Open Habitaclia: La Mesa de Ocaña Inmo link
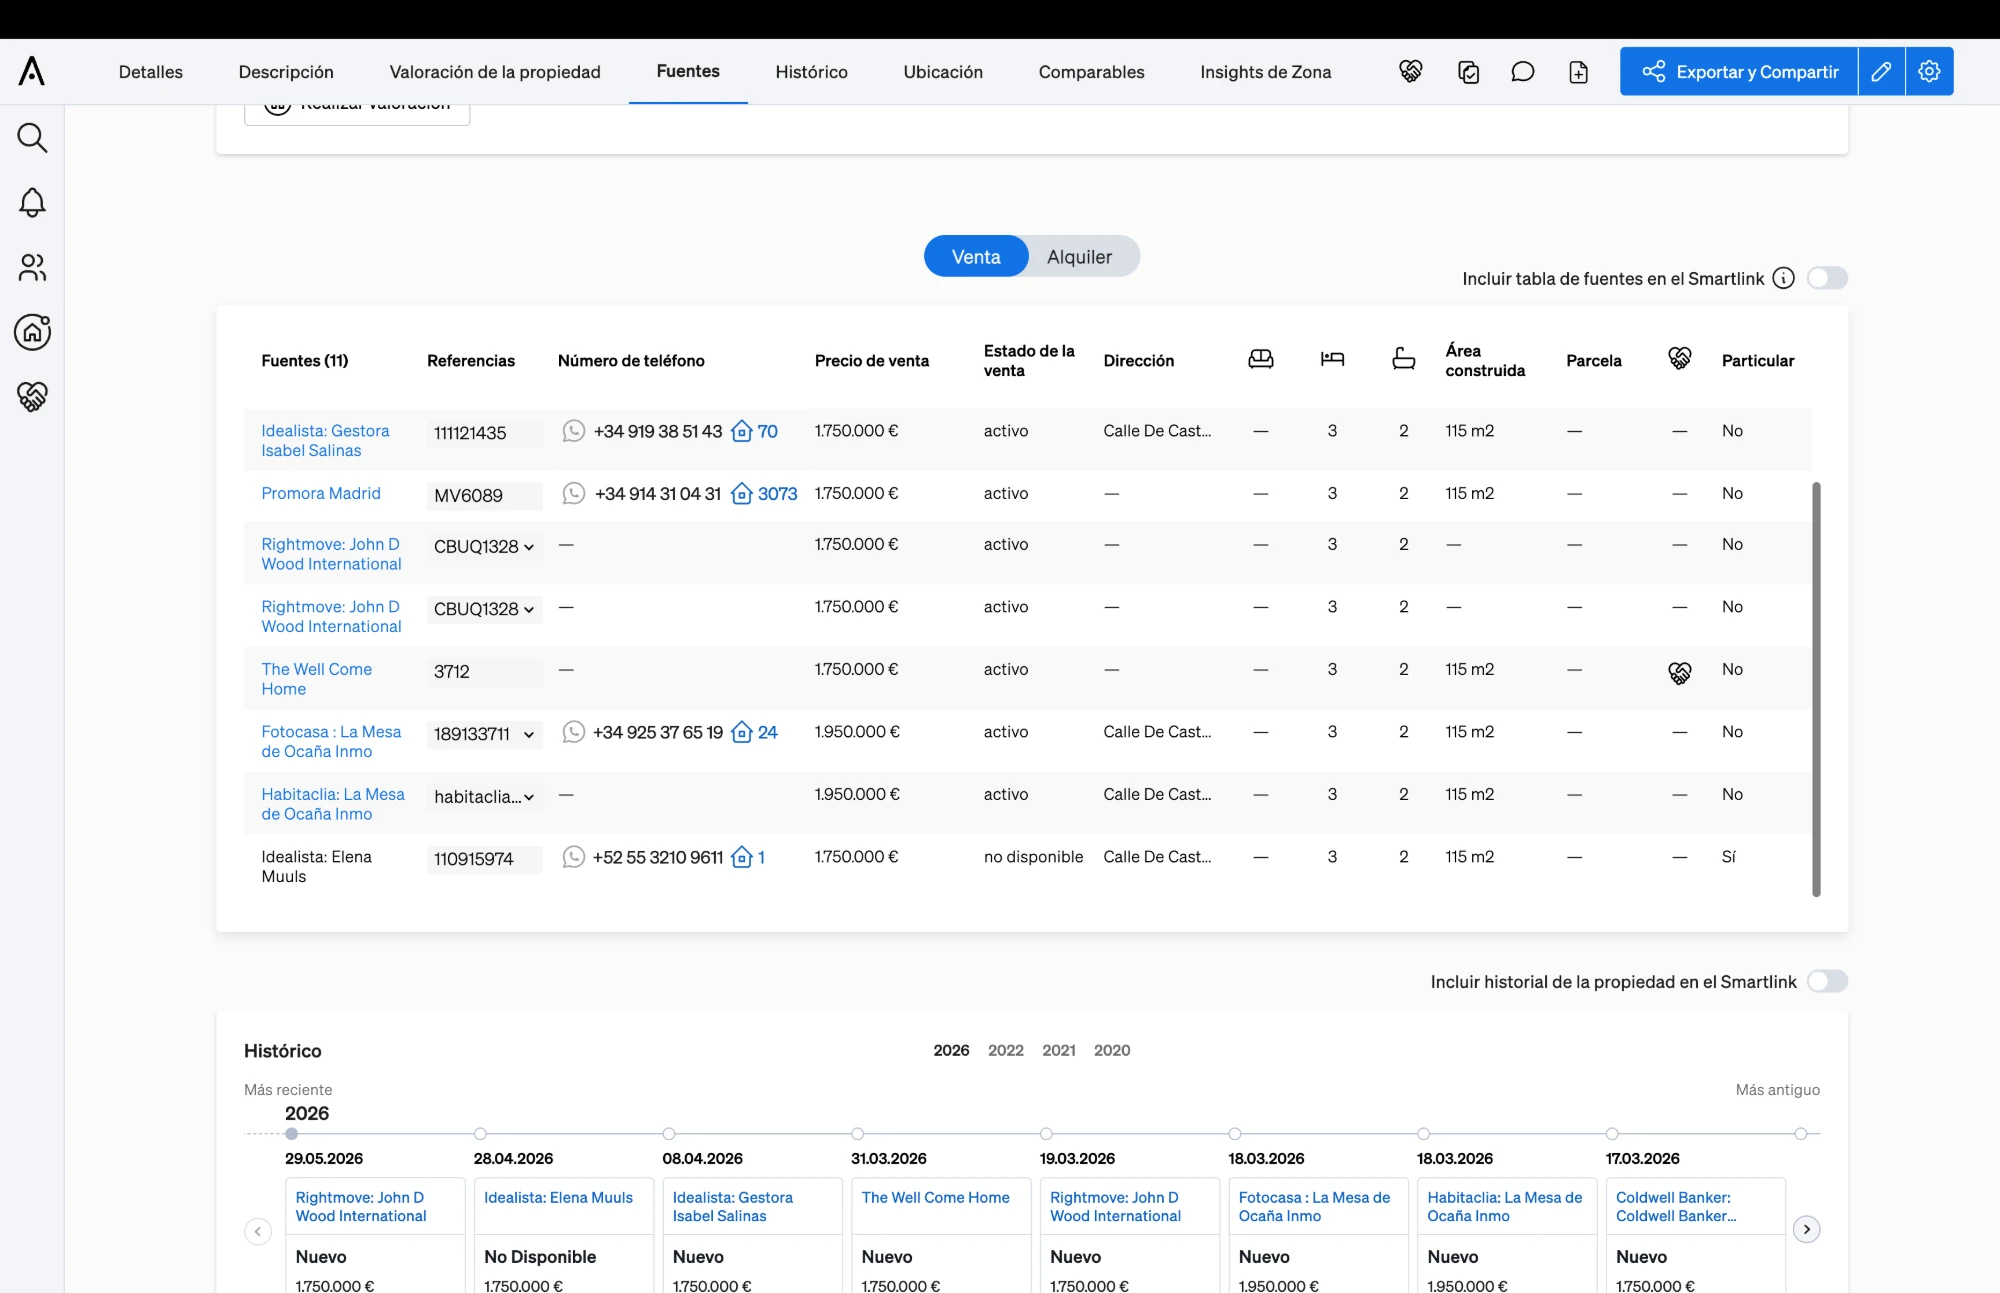This screenshot has height=1293, width=2000. click(x=333, y=804)
